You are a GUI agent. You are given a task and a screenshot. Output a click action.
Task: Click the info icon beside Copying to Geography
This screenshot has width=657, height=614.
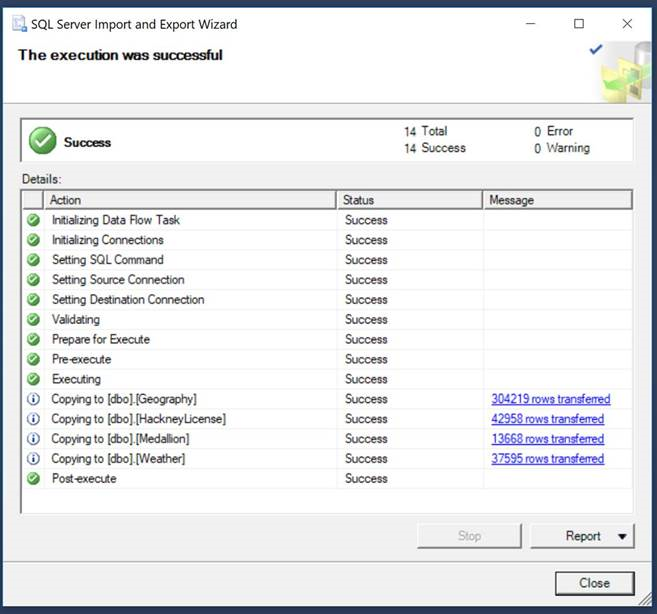coord(33,399)
